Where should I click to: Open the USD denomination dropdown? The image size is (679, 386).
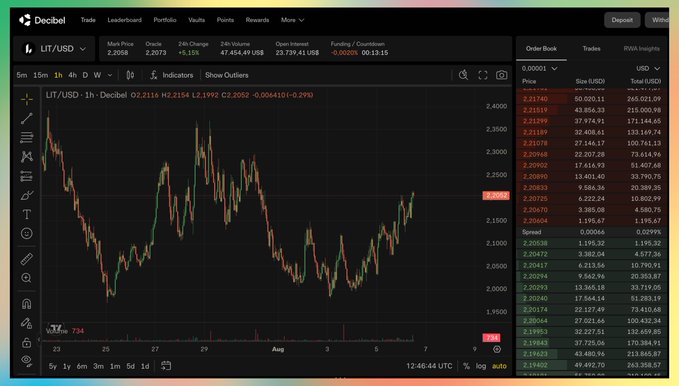click(648, 68)
